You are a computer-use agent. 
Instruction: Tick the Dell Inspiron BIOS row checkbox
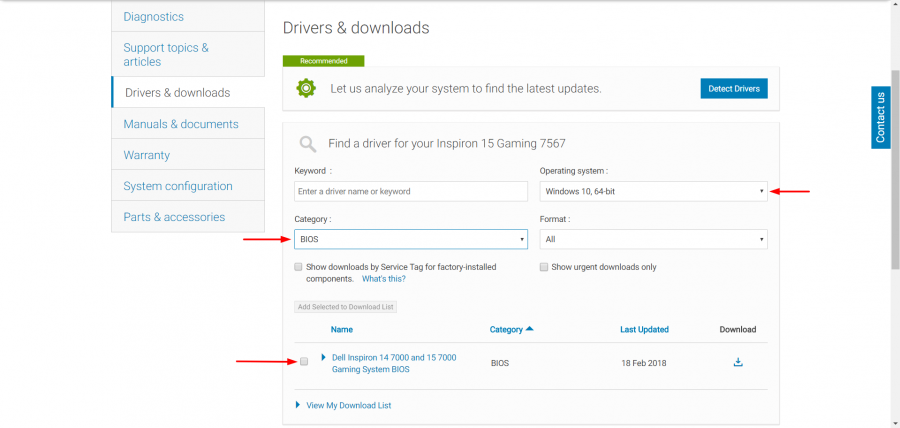304,362
